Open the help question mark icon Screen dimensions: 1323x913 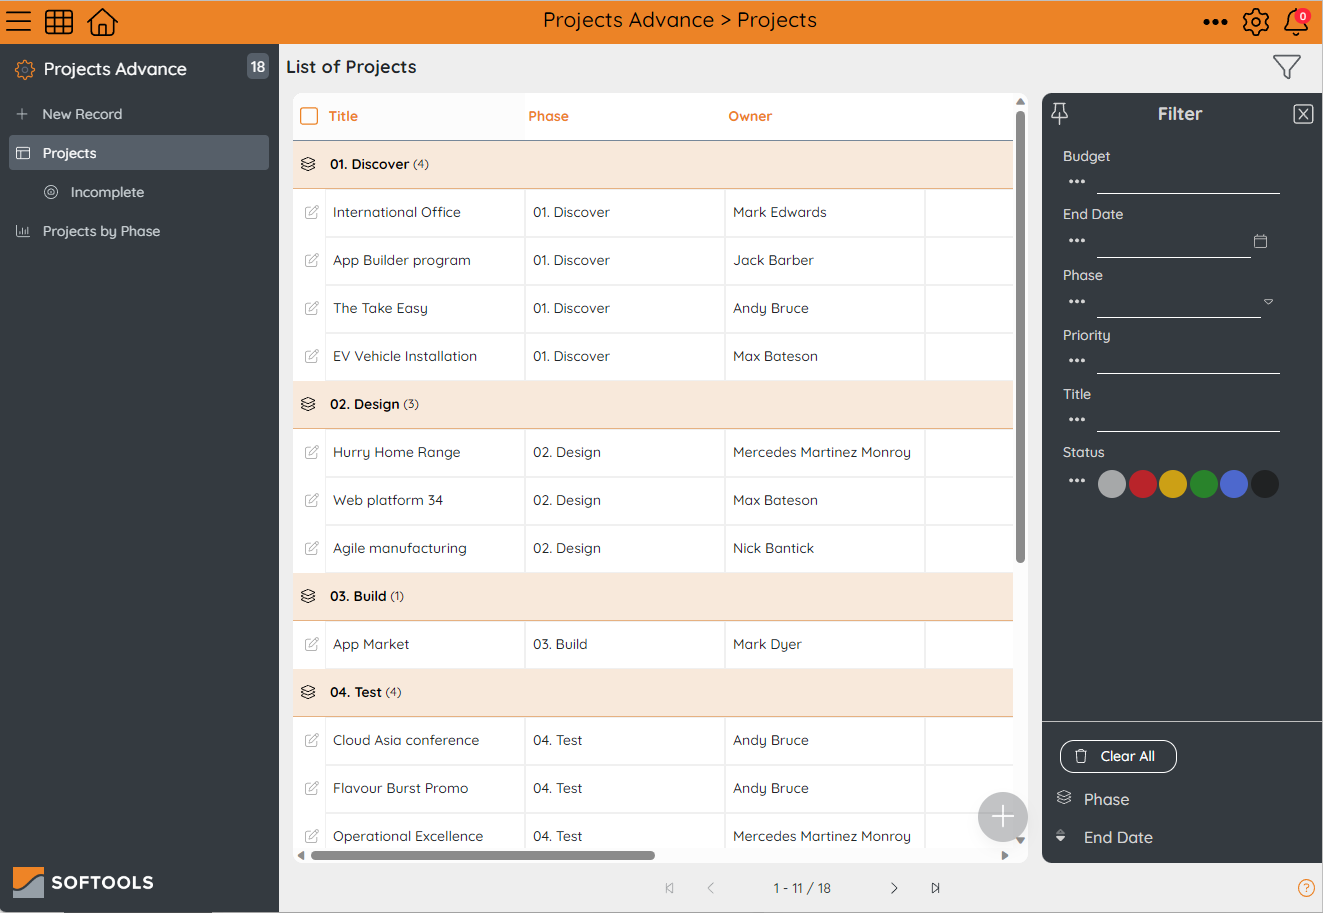1306,888
